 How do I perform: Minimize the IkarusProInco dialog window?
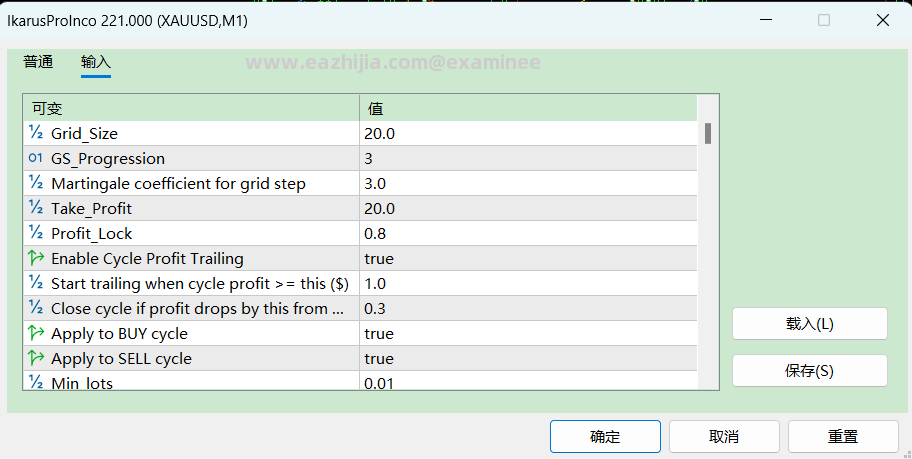[766, 20]
